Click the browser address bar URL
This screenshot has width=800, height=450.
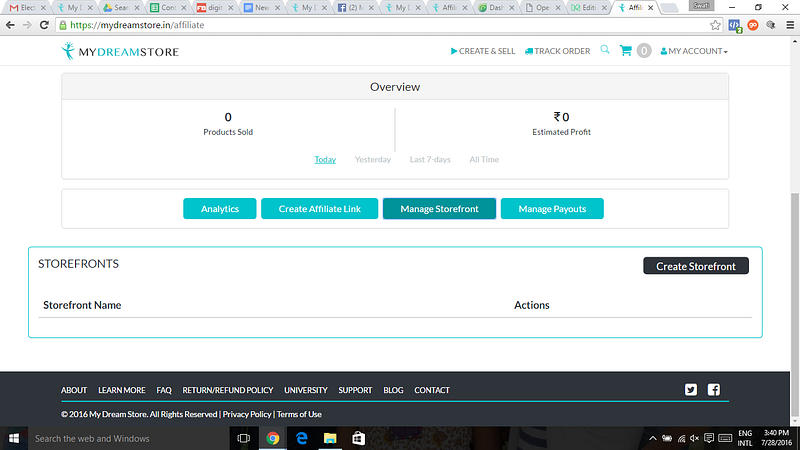(x=137, y=25)
